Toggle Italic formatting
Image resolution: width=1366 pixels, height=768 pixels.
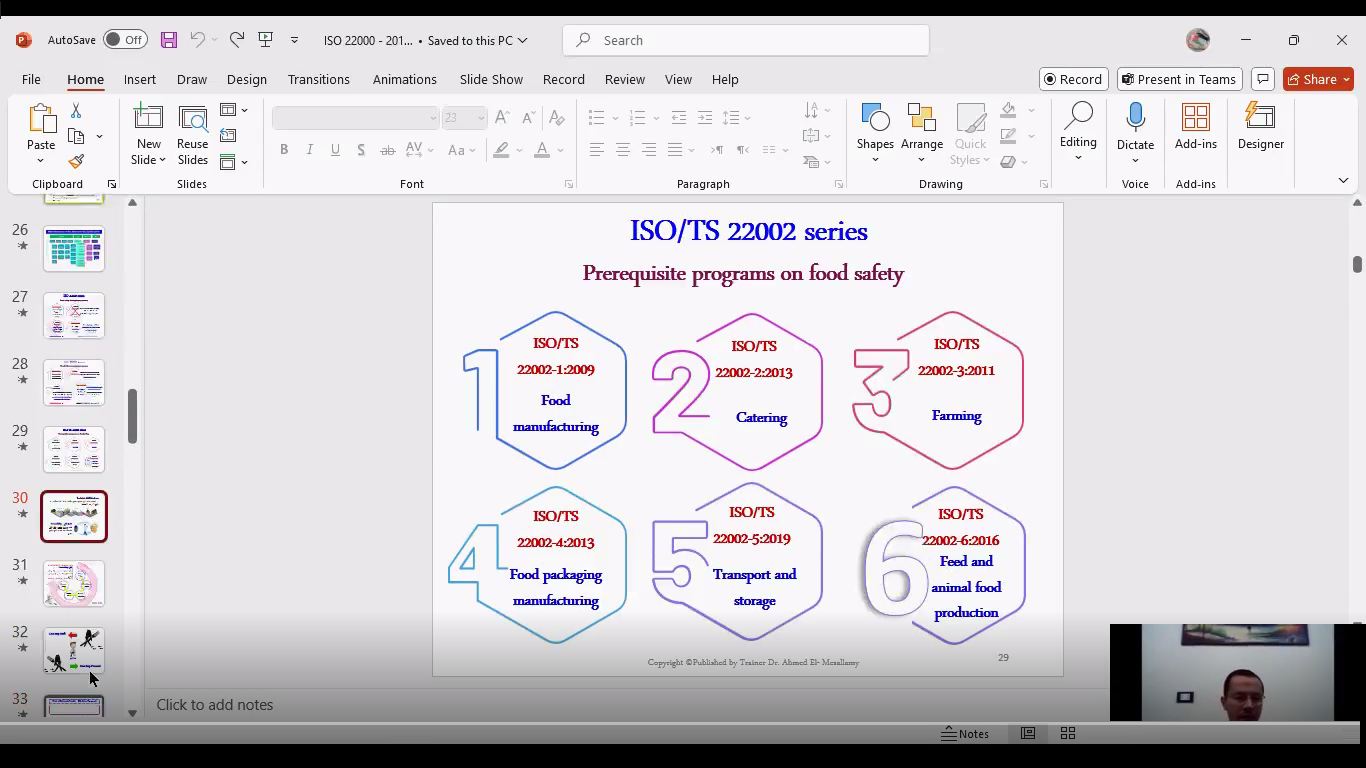pos(310,150)
